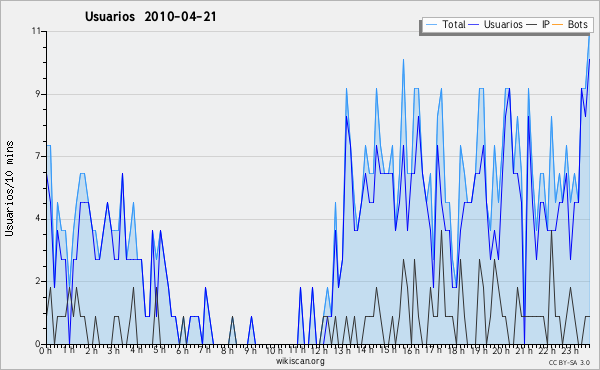Click x-axis label '22 h'
600x370 pixels.
point(546,350)
